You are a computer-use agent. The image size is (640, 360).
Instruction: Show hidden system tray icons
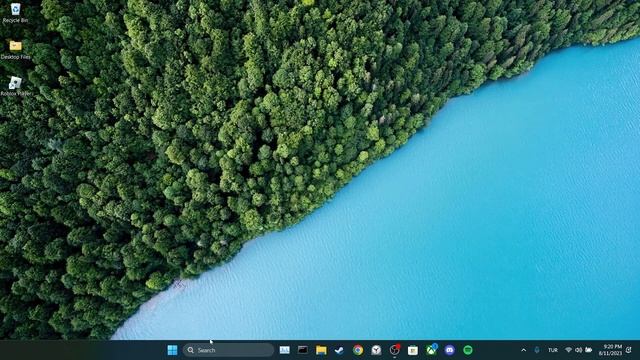(524, 350)
